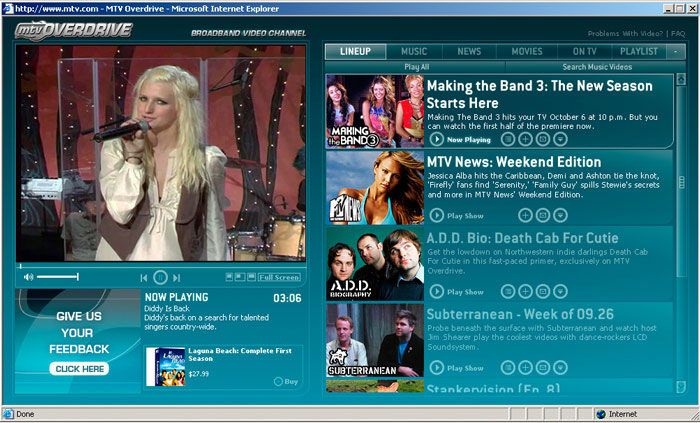
Task: Mute the player using the speaker icon
Action: coord(28,277)
